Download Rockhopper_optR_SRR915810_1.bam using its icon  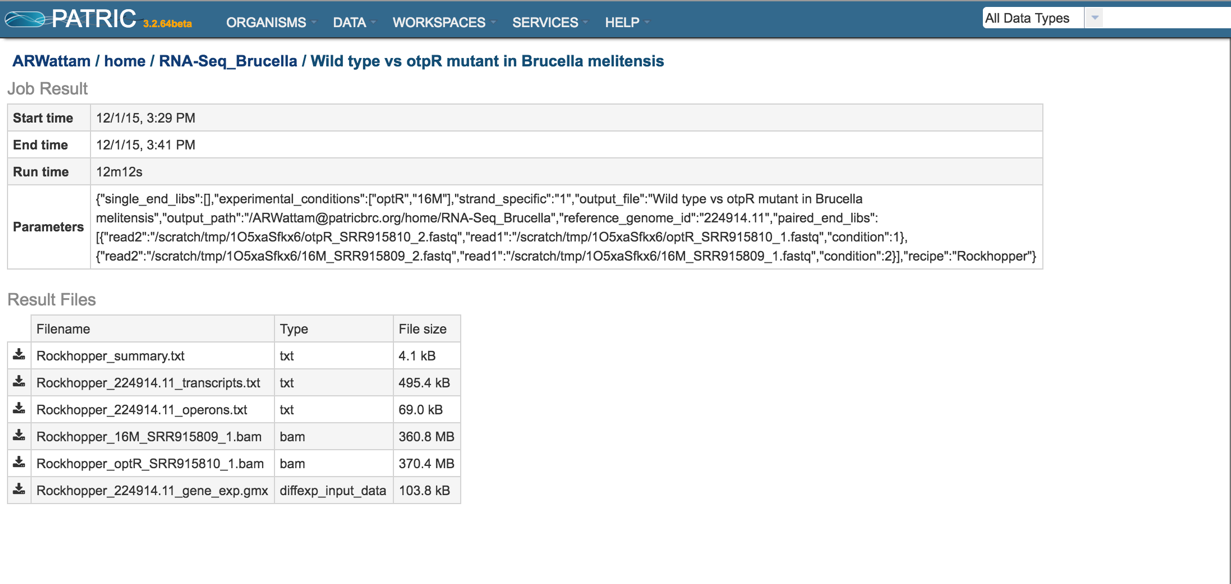tap(19, 463)
